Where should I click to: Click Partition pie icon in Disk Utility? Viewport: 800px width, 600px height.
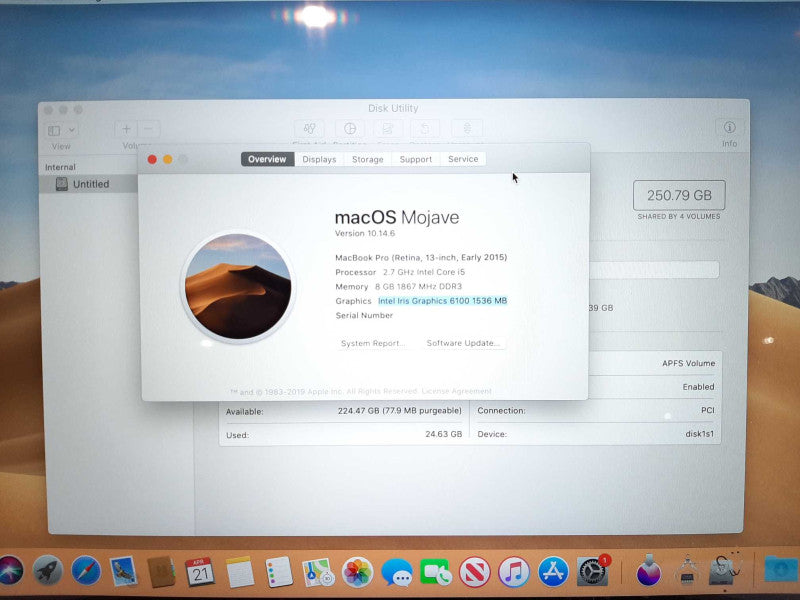[x=349, y=129]
